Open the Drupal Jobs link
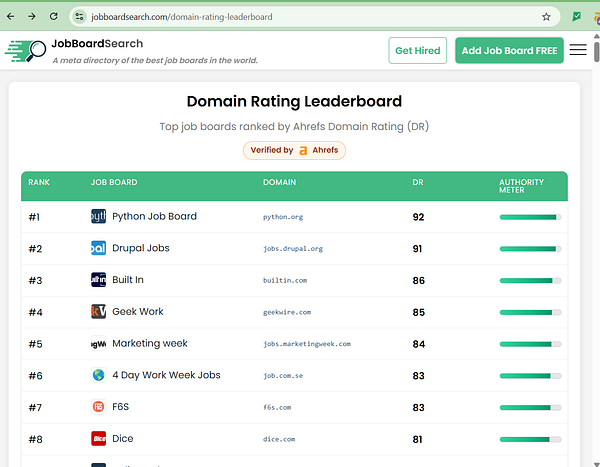600x467 pixels. 140,248
